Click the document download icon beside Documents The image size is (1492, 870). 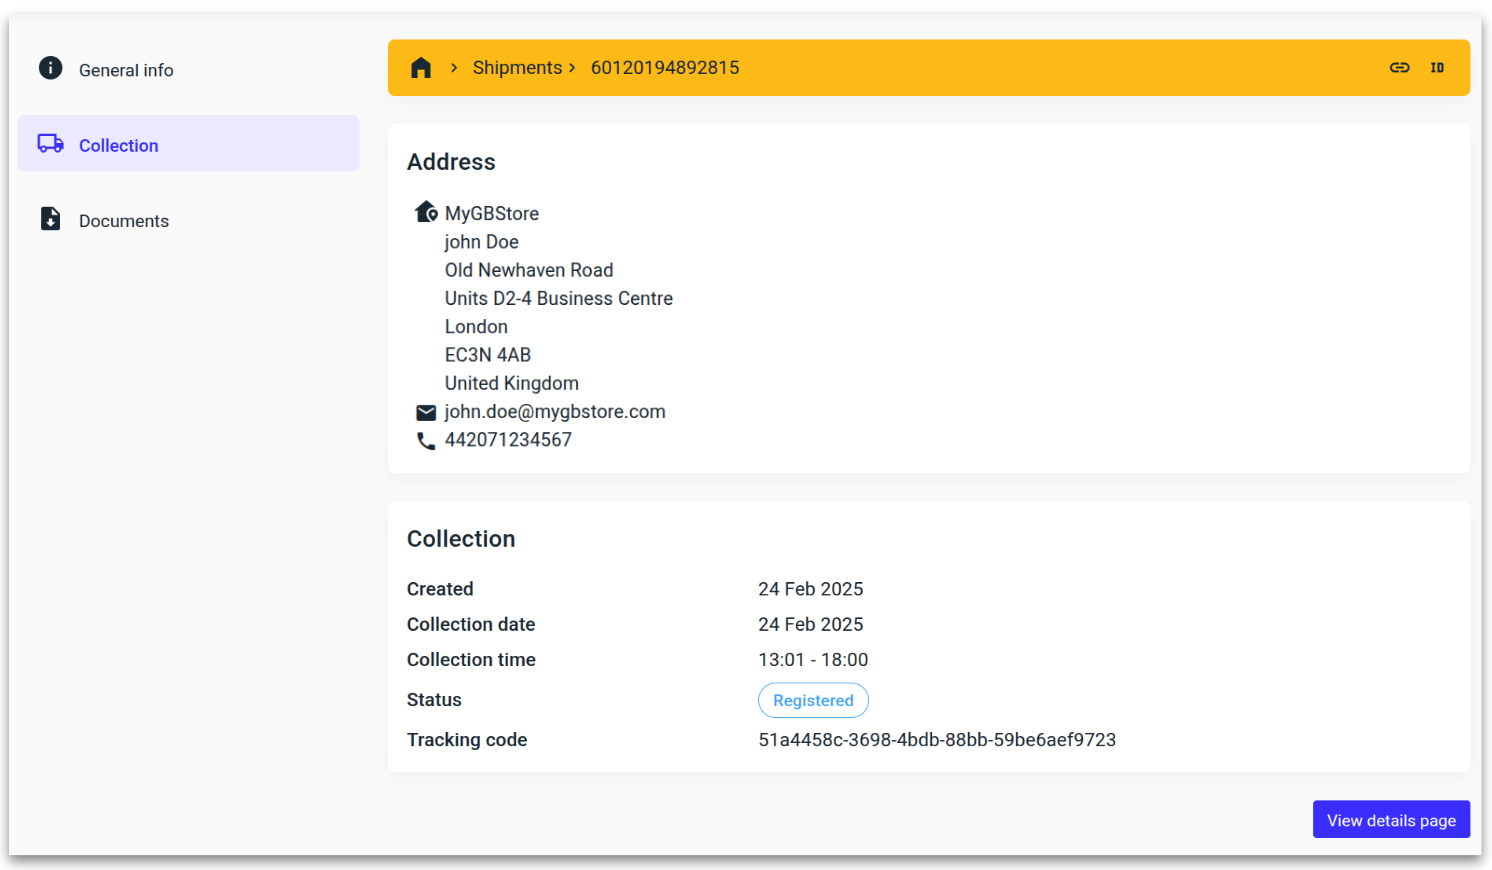tap(50, 219)
